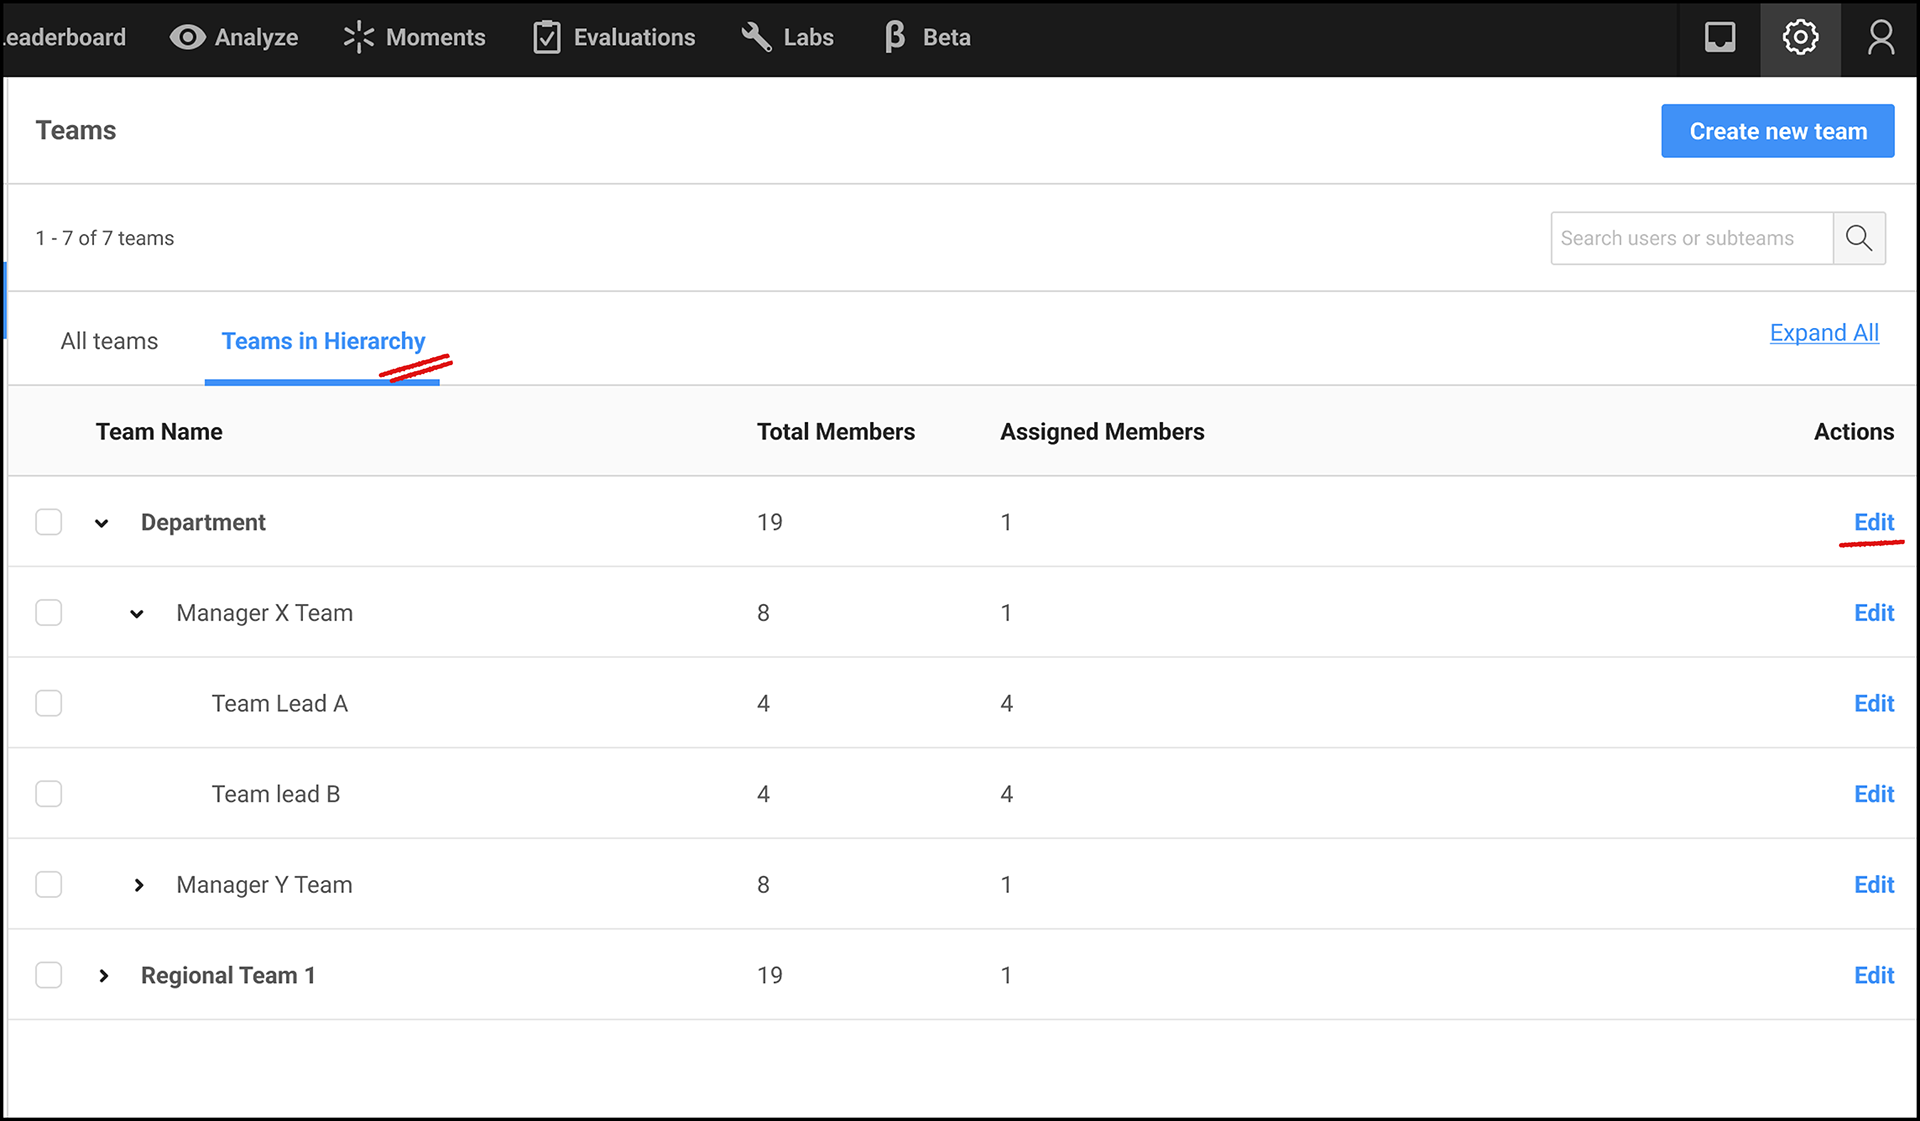This screenshot has height=1121, width=1920.
Task: Open Analyze with eye icon
Action: [x=234, y=38]
